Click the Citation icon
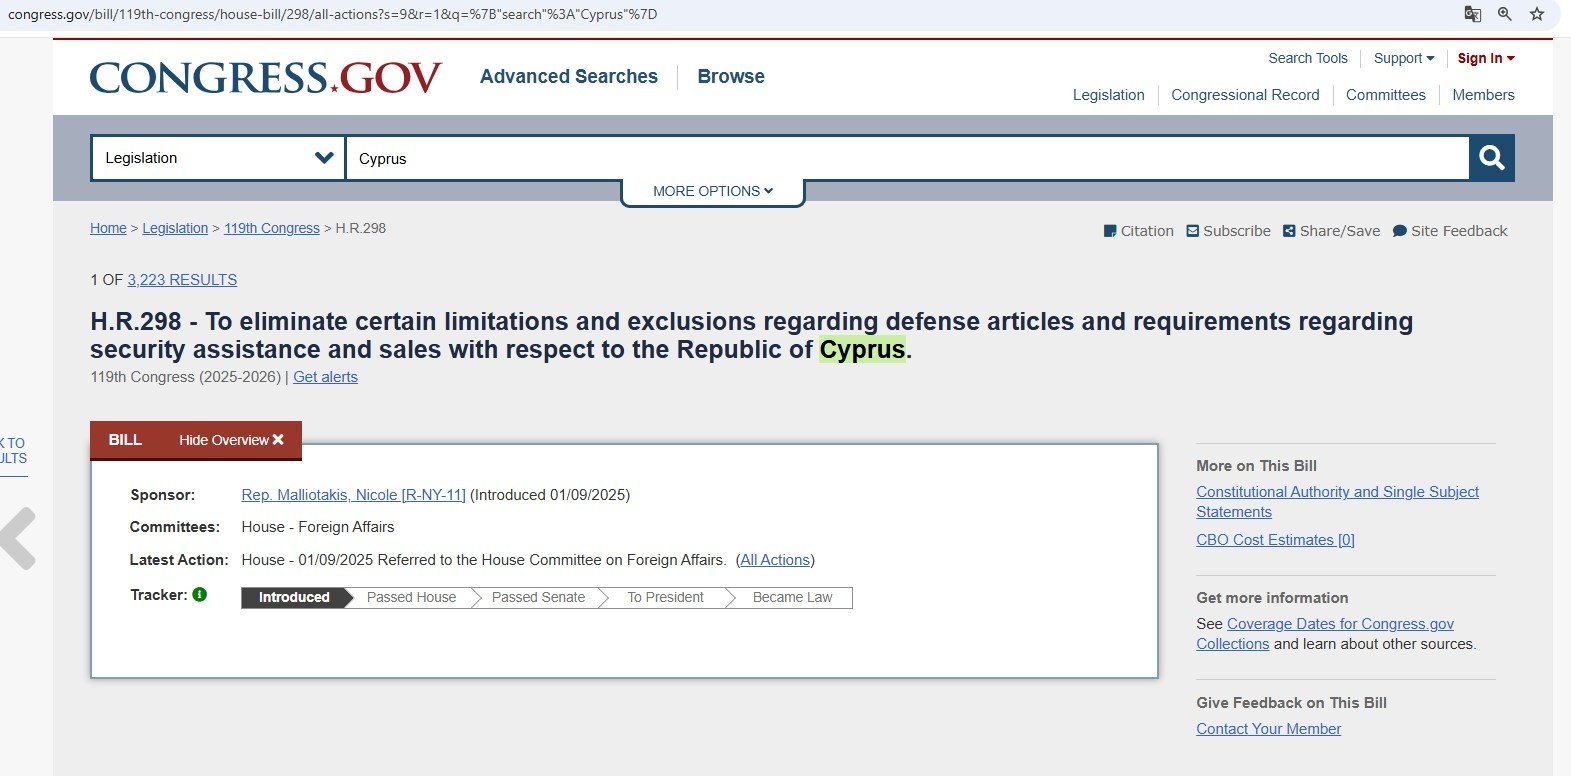The image size is (1571, 776). [x=1109, y=231]
